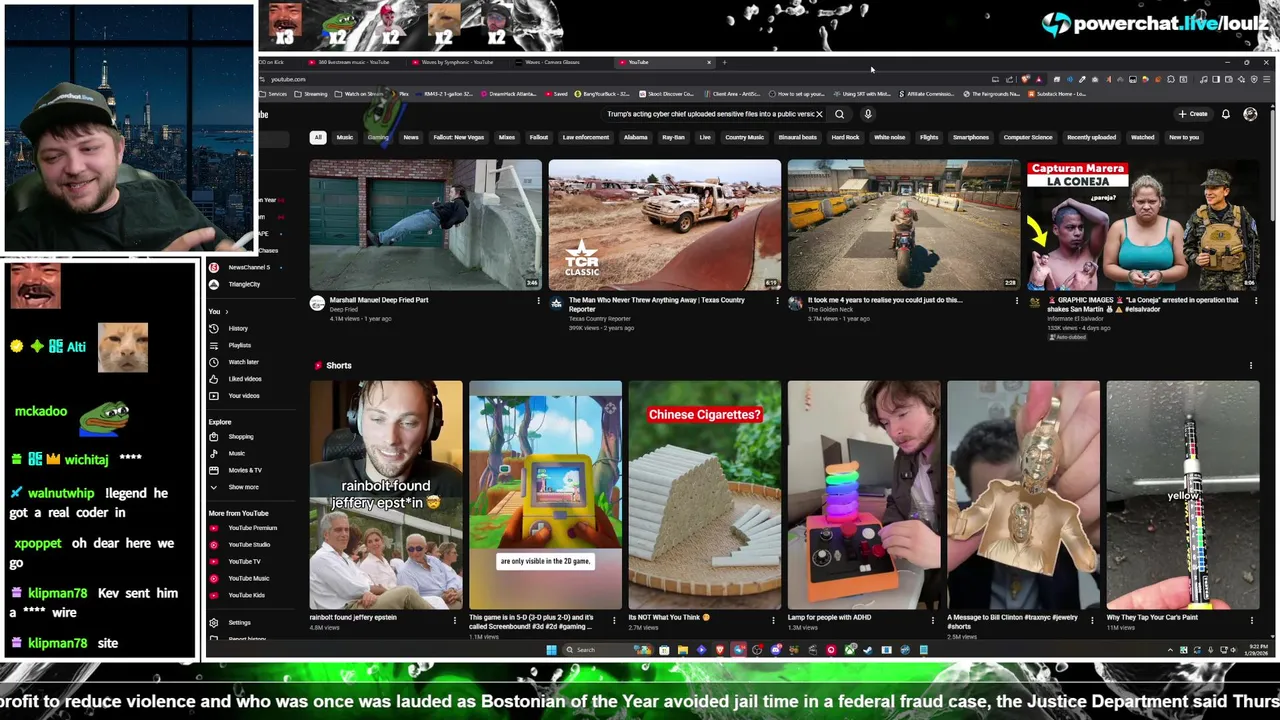1280x720 pixels.
Task: Play the Bill Clinton jewelry short thumbnail
Action: [1023, 495]
